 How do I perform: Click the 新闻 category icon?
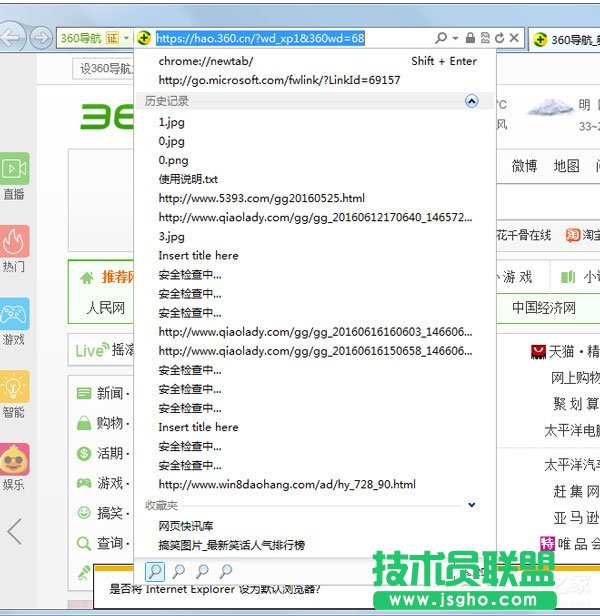pyautogui.click(x=84, y=393)
